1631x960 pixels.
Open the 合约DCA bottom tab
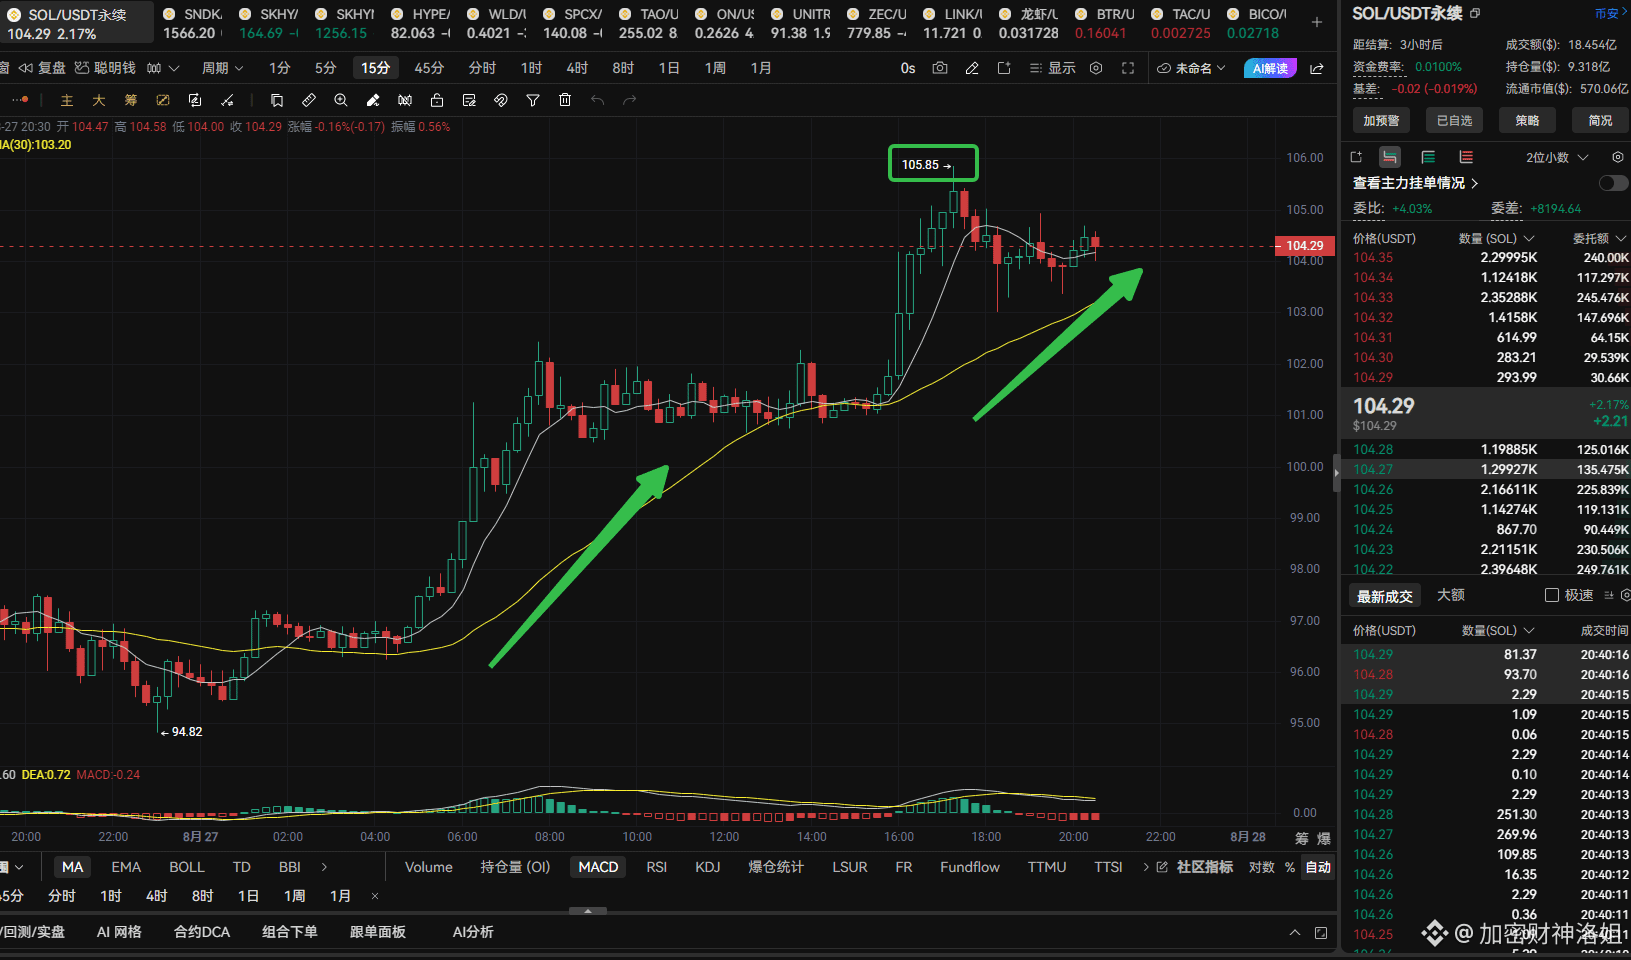202,932
